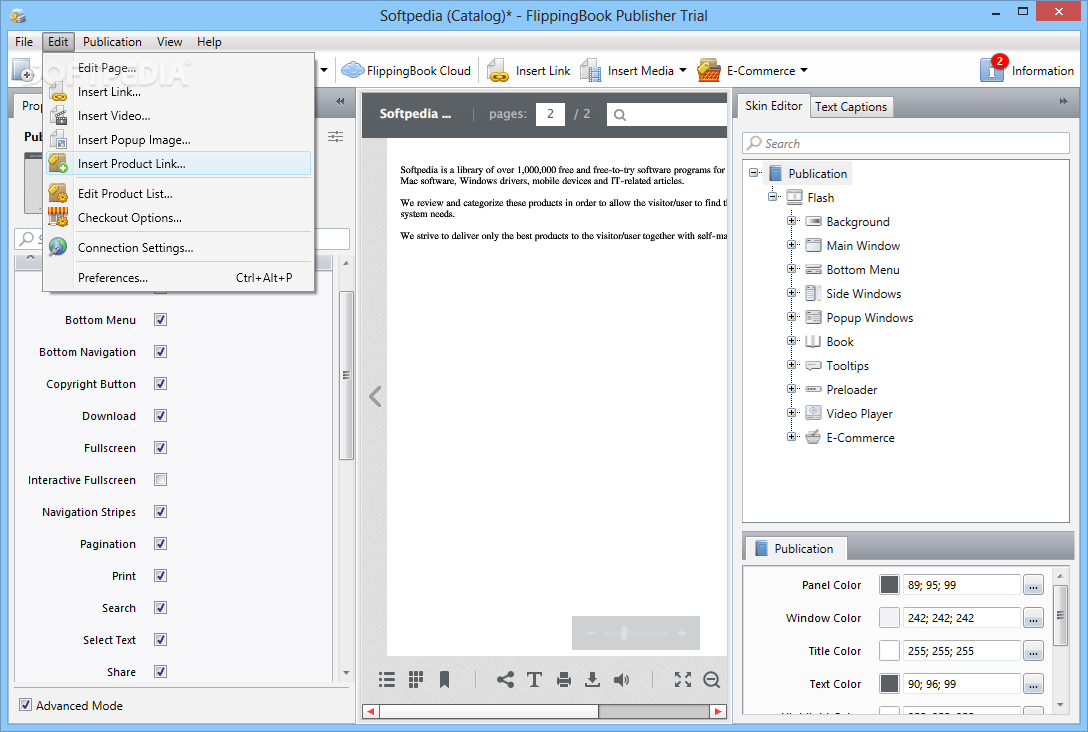Collapse left panel with double-arrow icon
Screen dimensions: 1088x732
(340, 101)
